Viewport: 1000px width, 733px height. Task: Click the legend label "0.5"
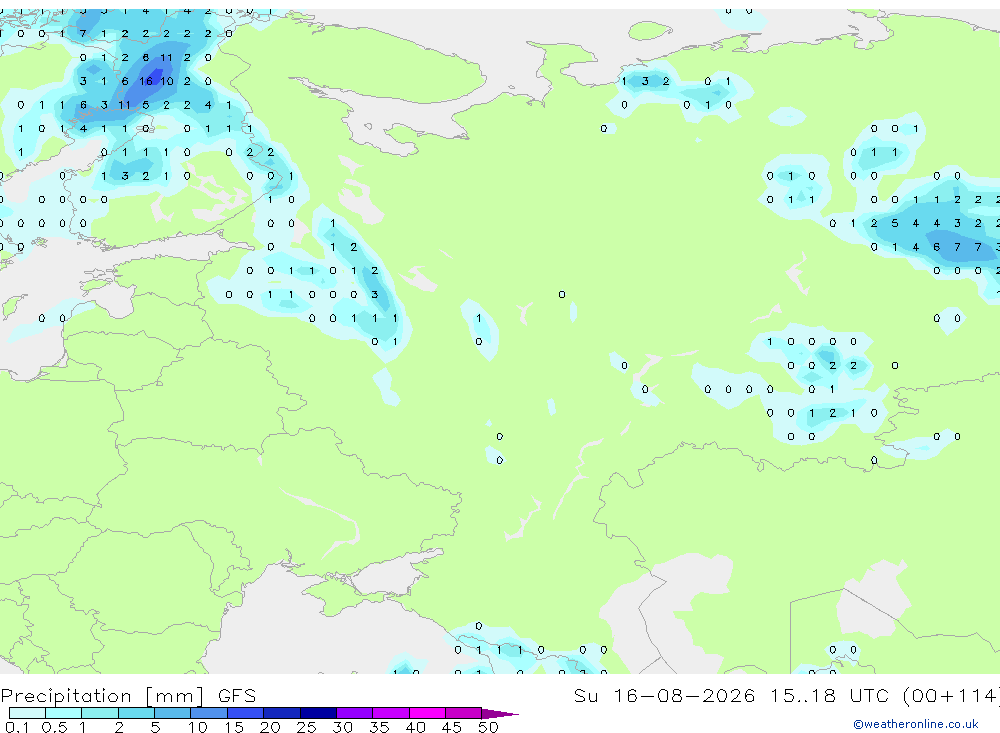pyautogui.click(x=54, y=727)
